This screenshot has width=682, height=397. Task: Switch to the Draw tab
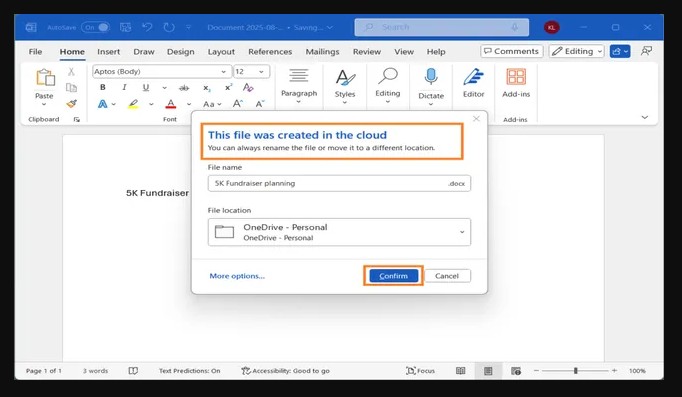coord(144,52)
